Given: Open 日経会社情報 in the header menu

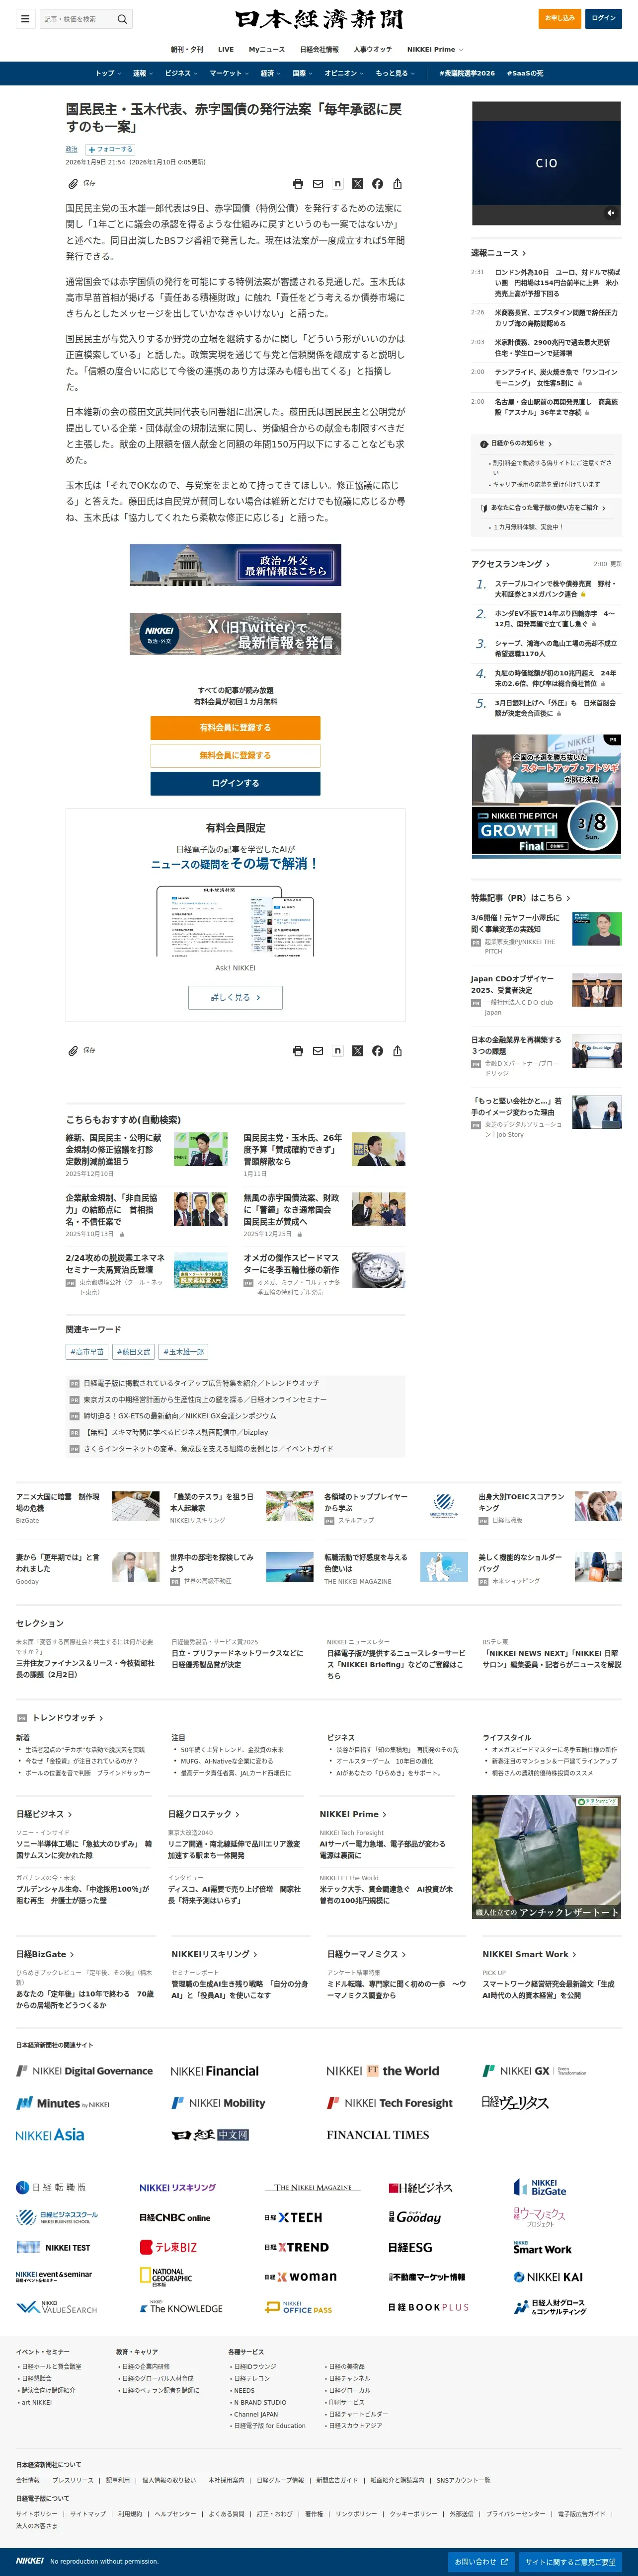Looking at the screenshot, I should (319, 49).
